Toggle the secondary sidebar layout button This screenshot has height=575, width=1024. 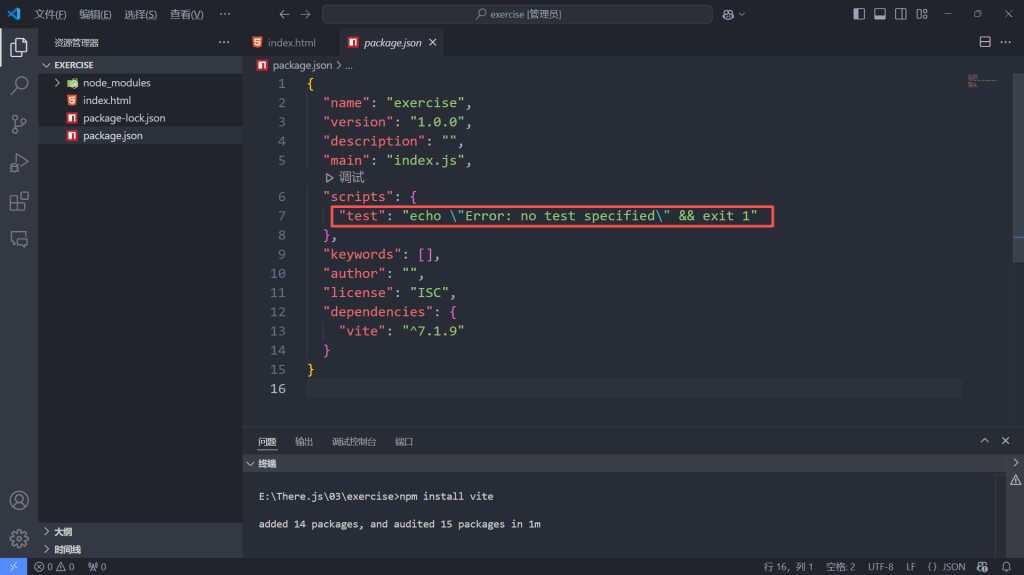[x=901, y=14]
